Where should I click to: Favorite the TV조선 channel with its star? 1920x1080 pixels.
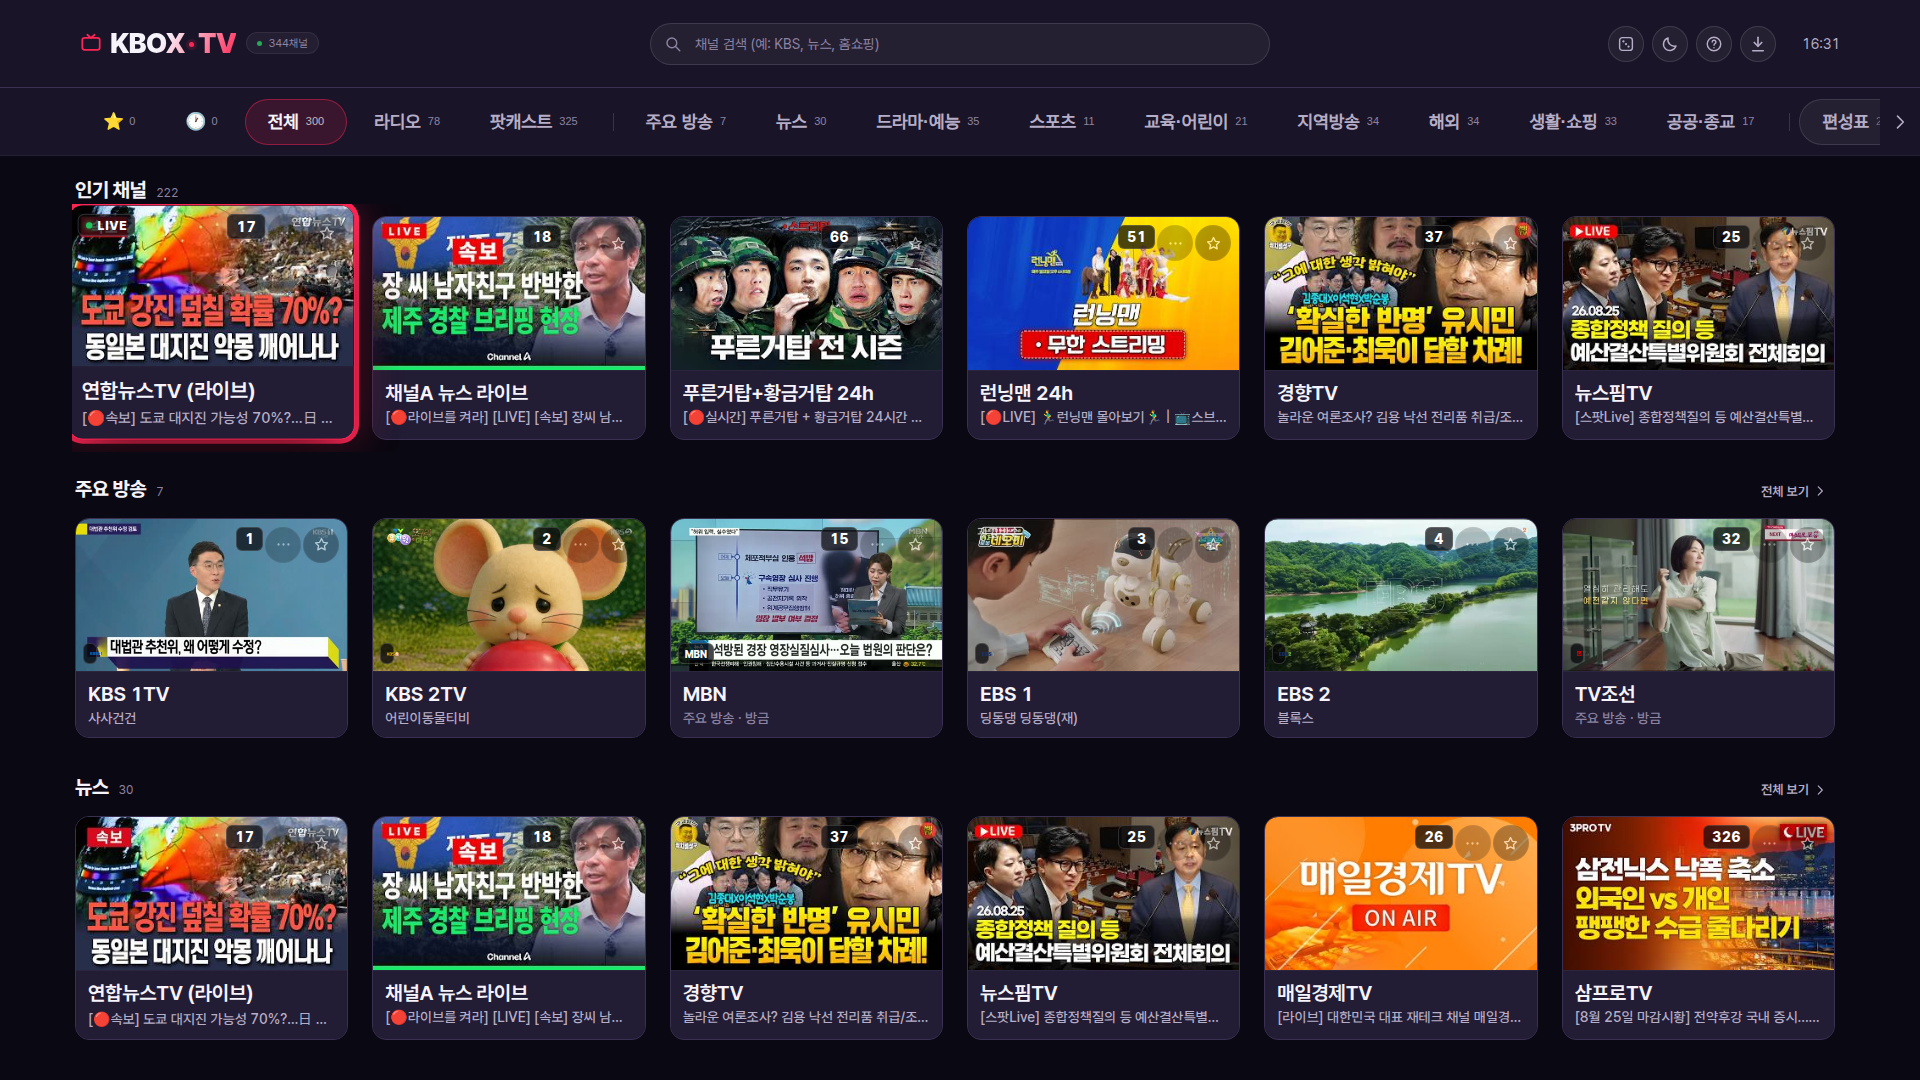click(x=1807, y=544)
